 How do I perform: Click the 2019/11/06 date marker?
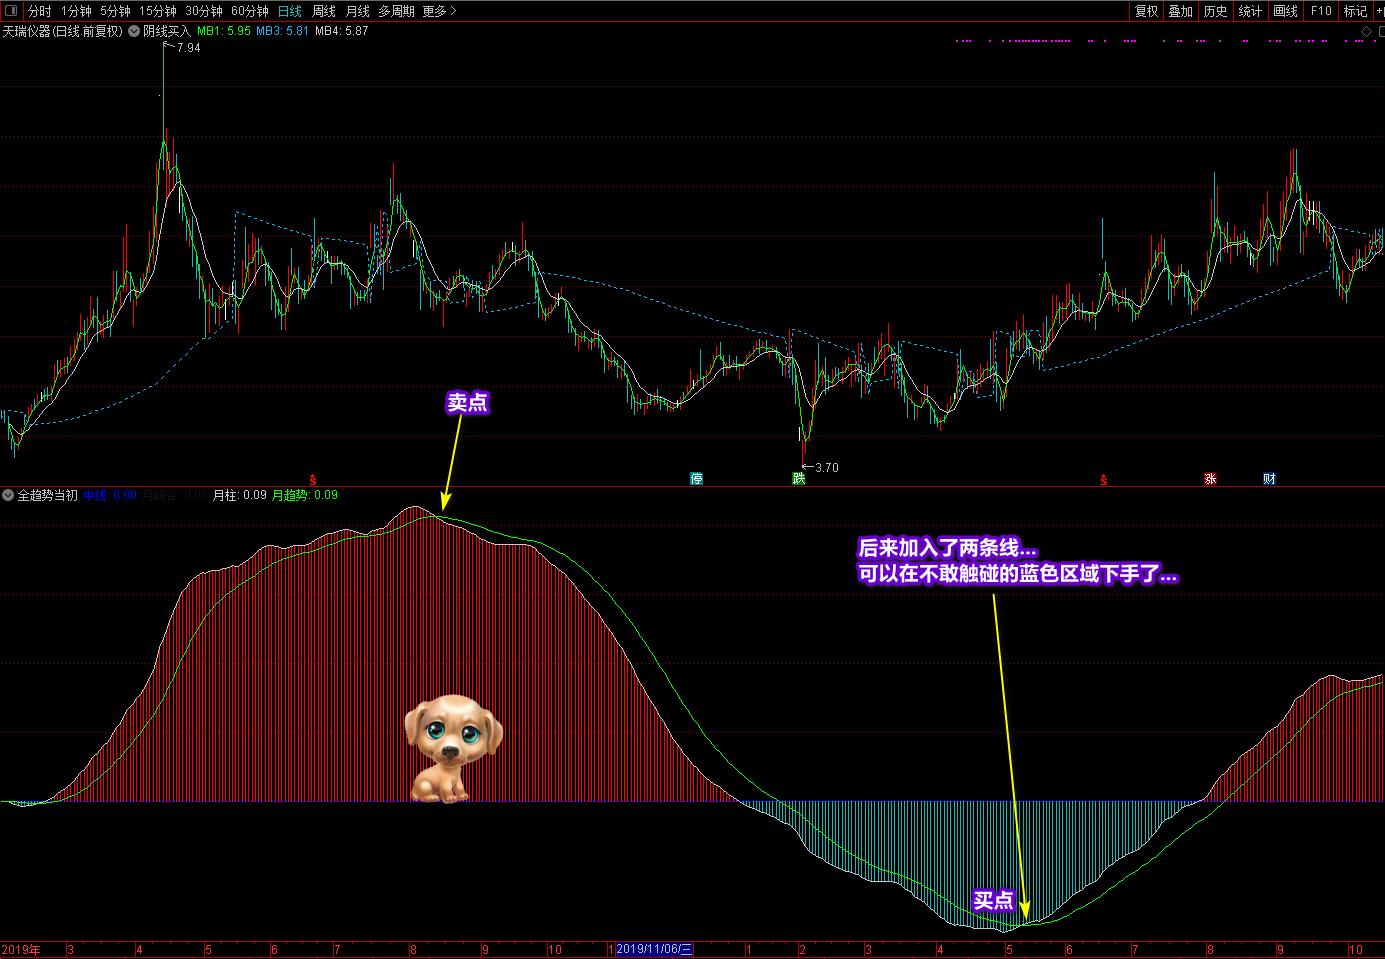pyautogui.click(x=654, y=949)
